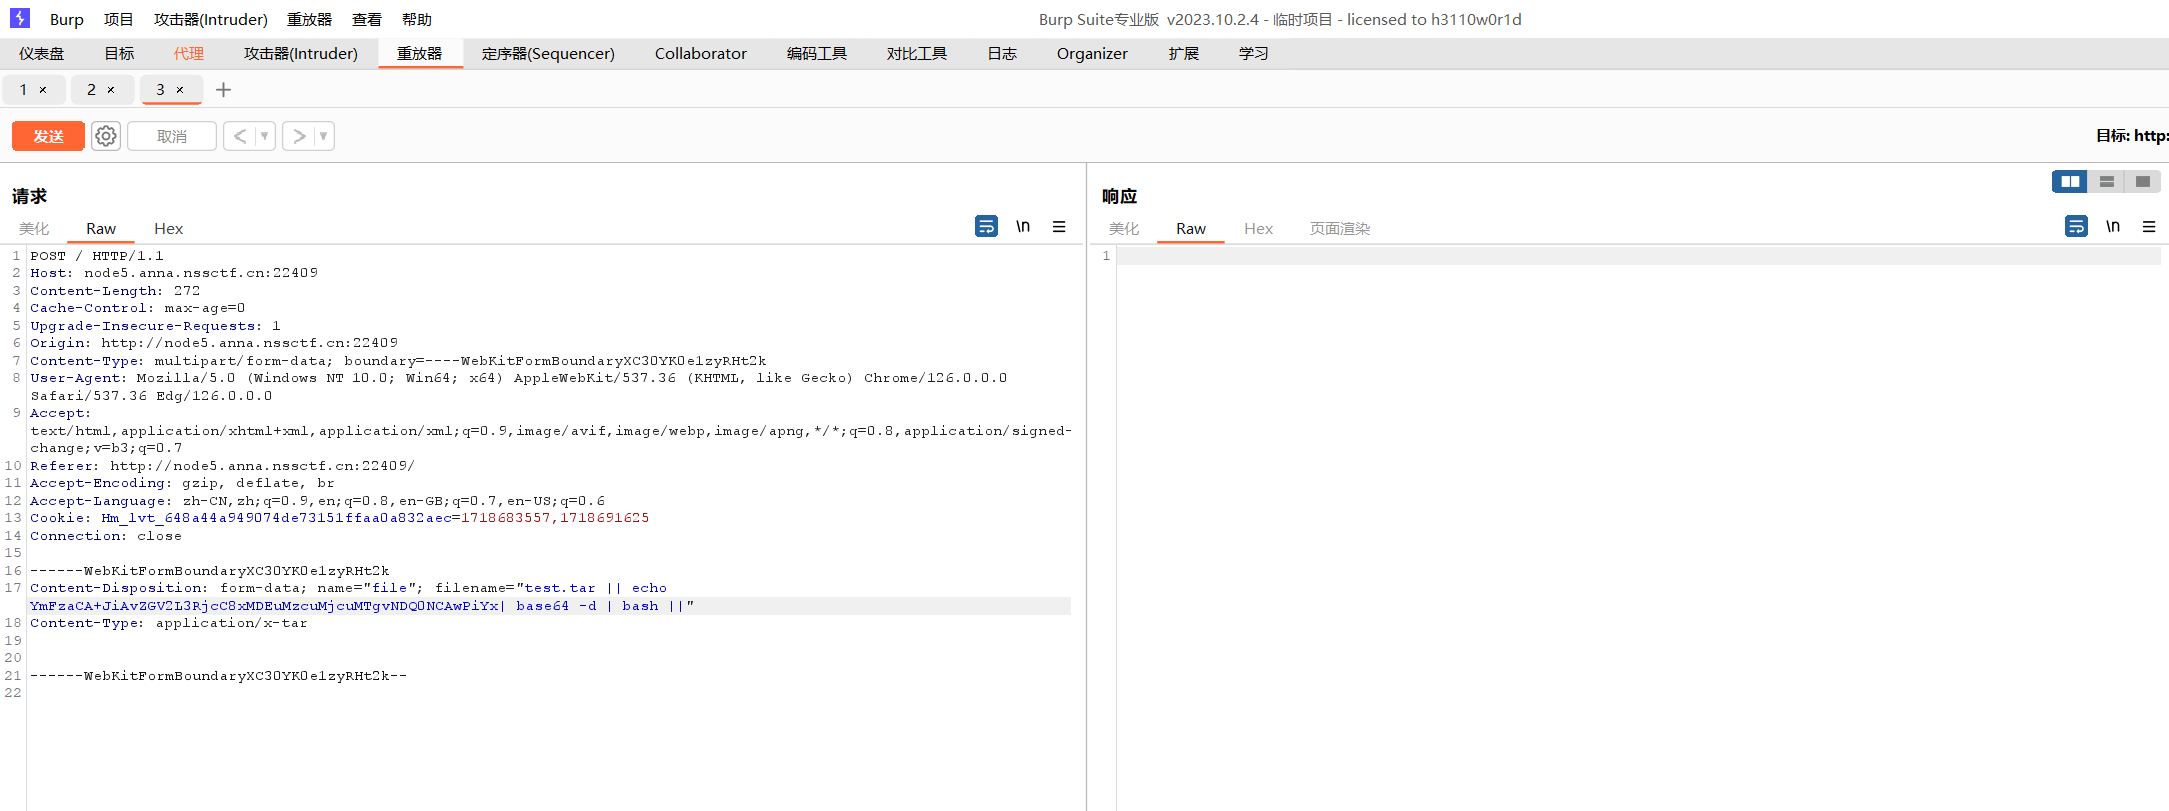
Task: Click the forward history arrow button
Action: [x=298, y=136]
